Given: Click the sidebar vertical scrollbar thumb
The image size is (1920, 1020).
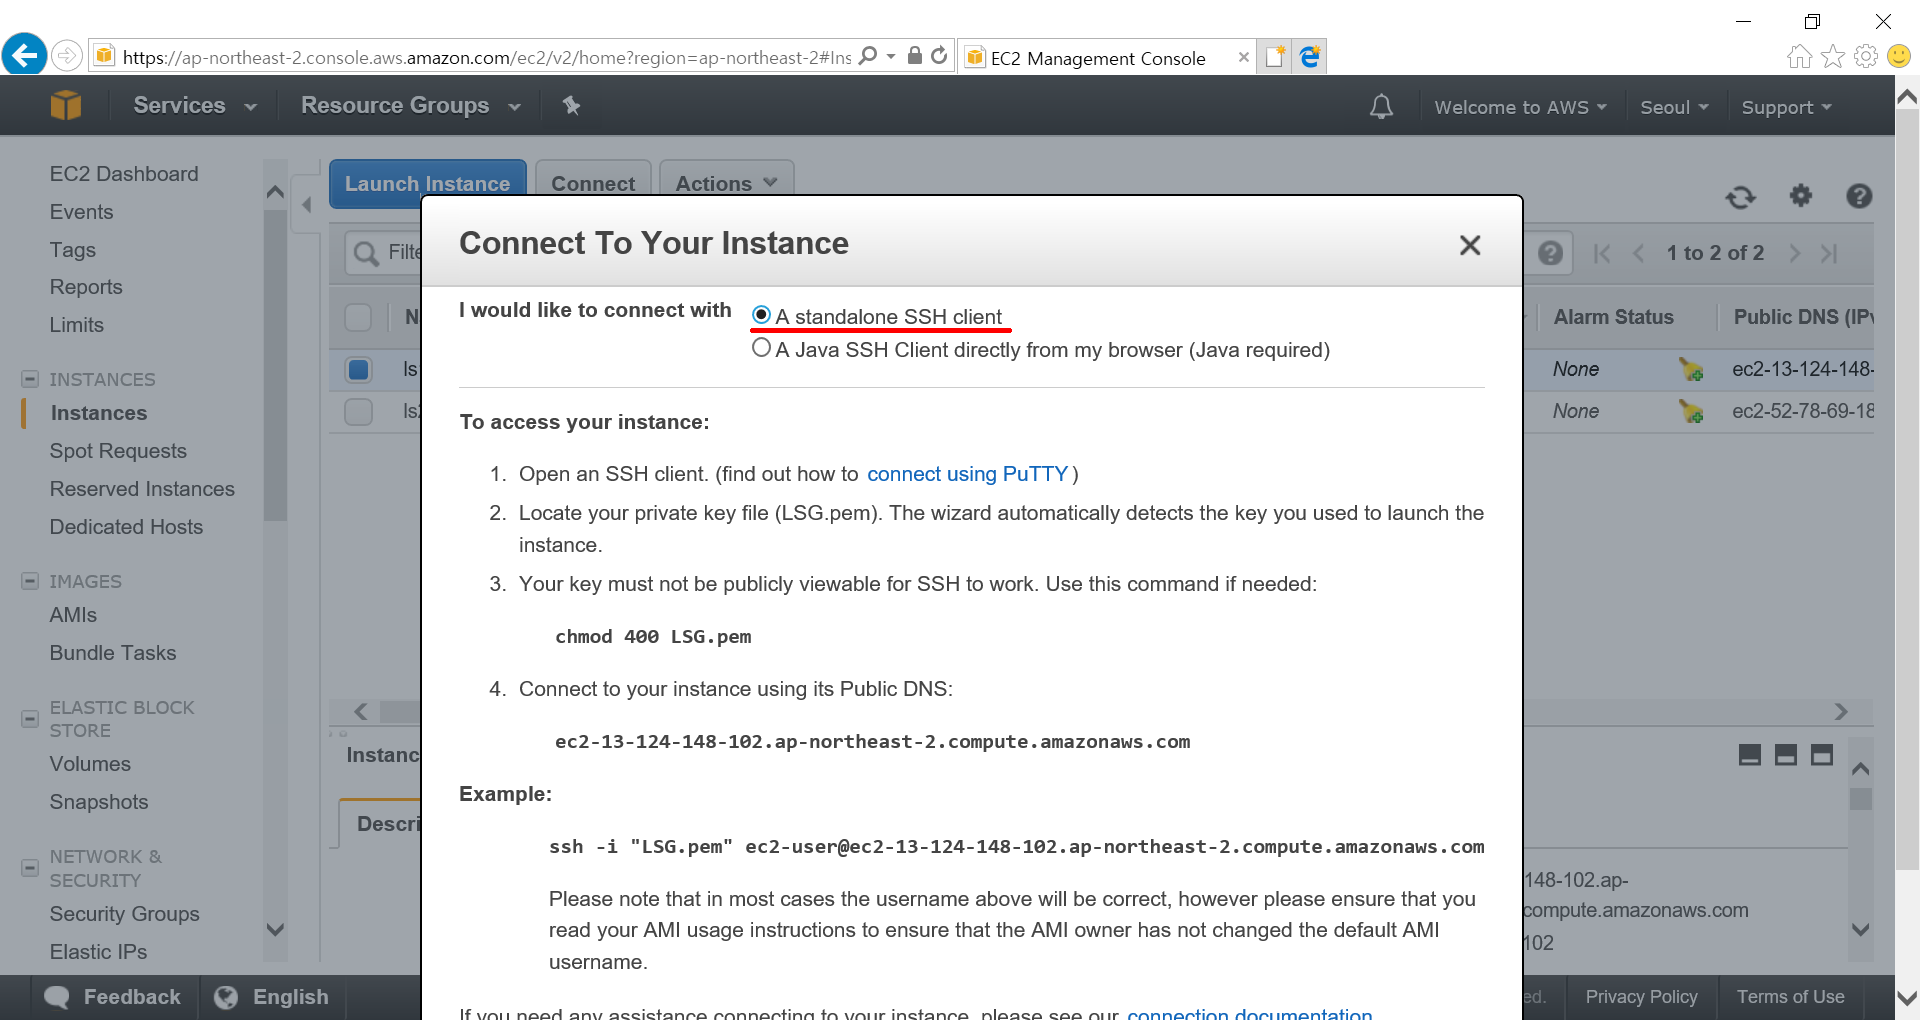Looking at the screenshot, I should (x=275, y=365).
